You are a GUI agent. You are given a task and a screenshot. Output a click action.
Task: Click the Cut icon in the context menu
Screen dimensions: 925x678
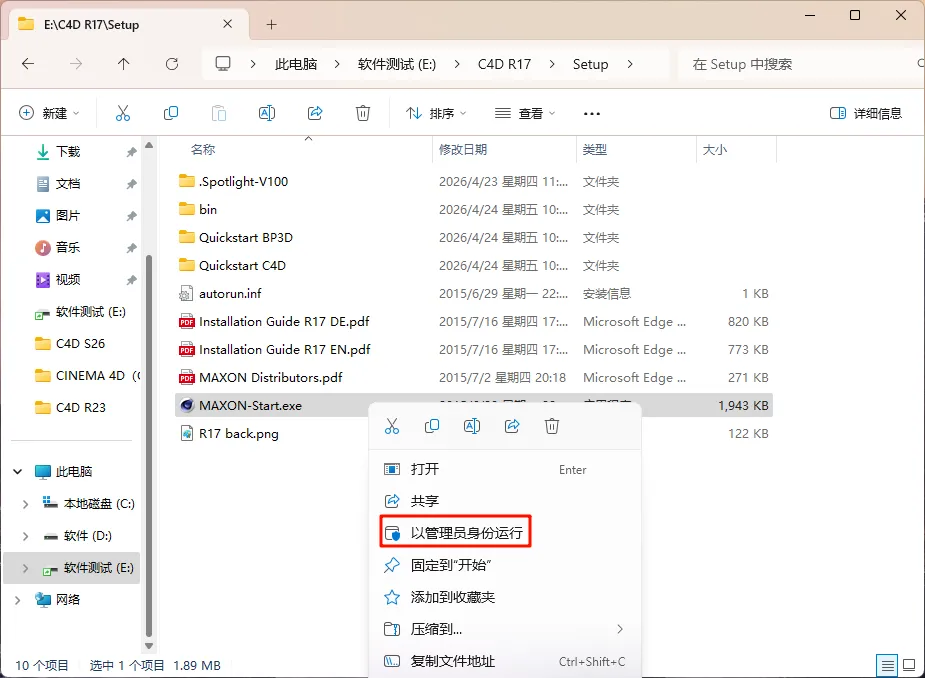point(392,426)
